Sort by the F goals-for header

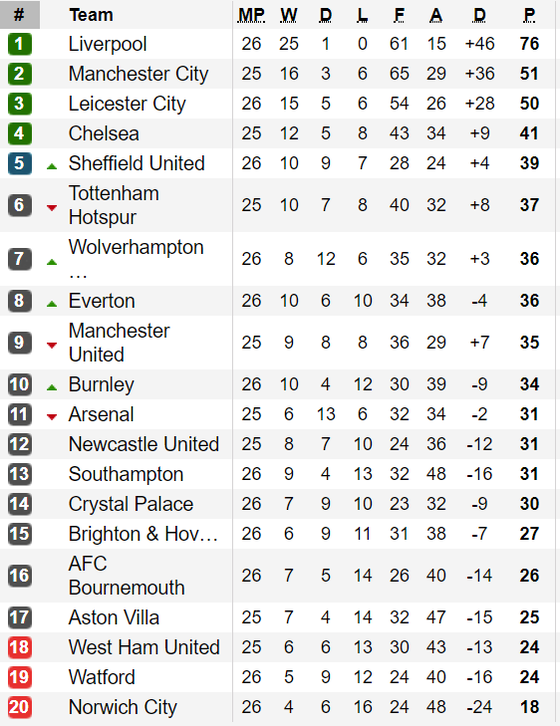pos(399,15)
